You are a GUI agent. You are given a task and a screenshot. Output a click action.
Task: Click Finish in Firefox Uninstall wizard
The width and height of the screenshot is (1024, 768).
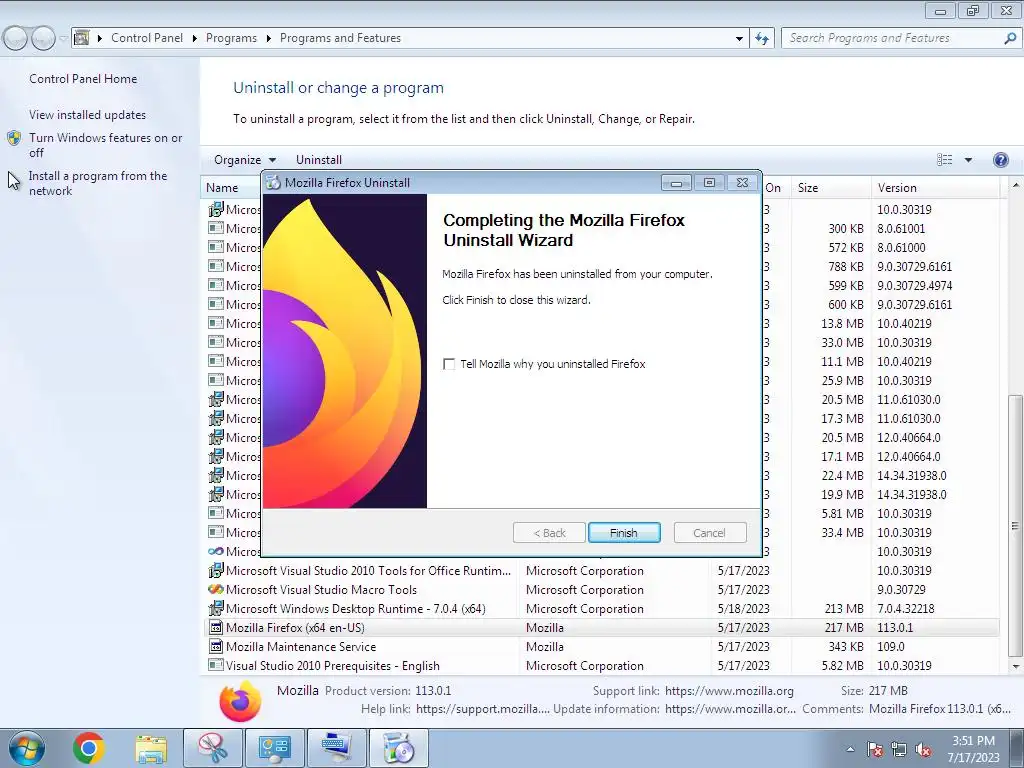(624, 533)
